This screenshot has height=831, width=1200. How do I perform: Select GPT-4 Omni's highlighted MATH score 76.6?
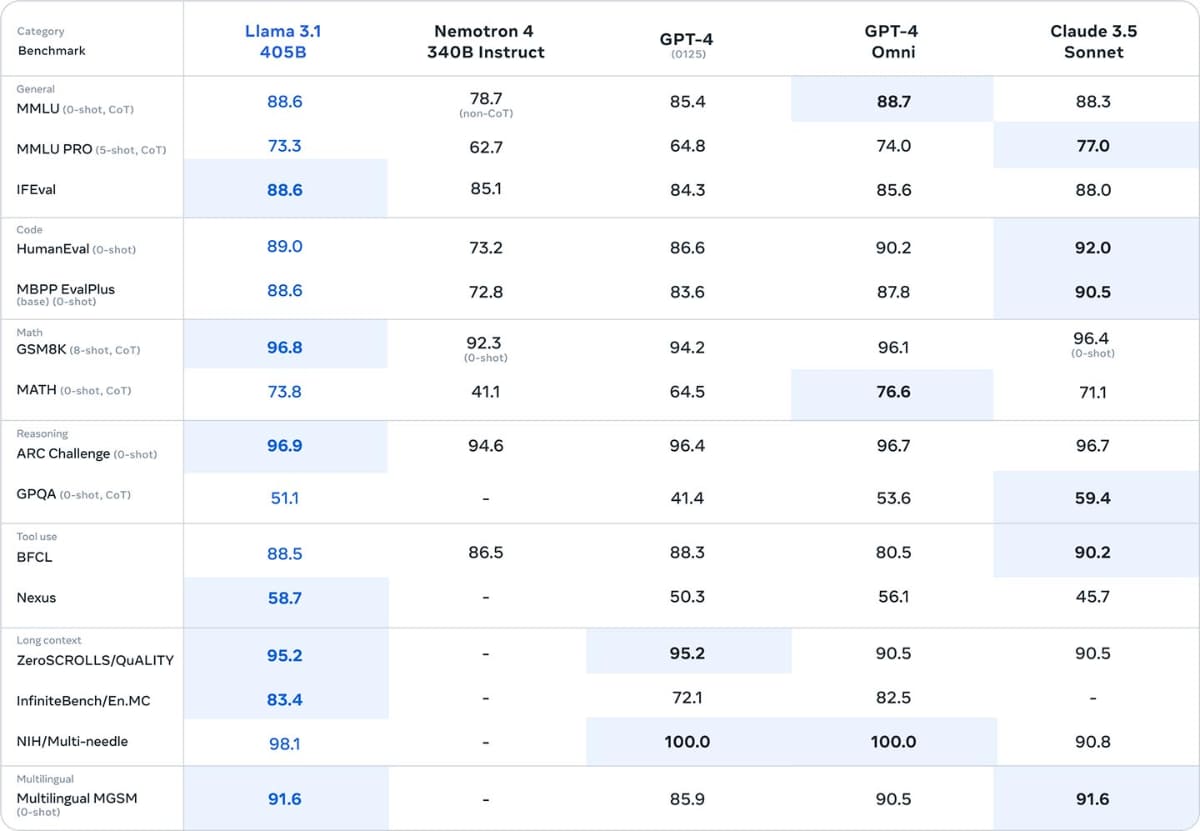coord(893,392)
